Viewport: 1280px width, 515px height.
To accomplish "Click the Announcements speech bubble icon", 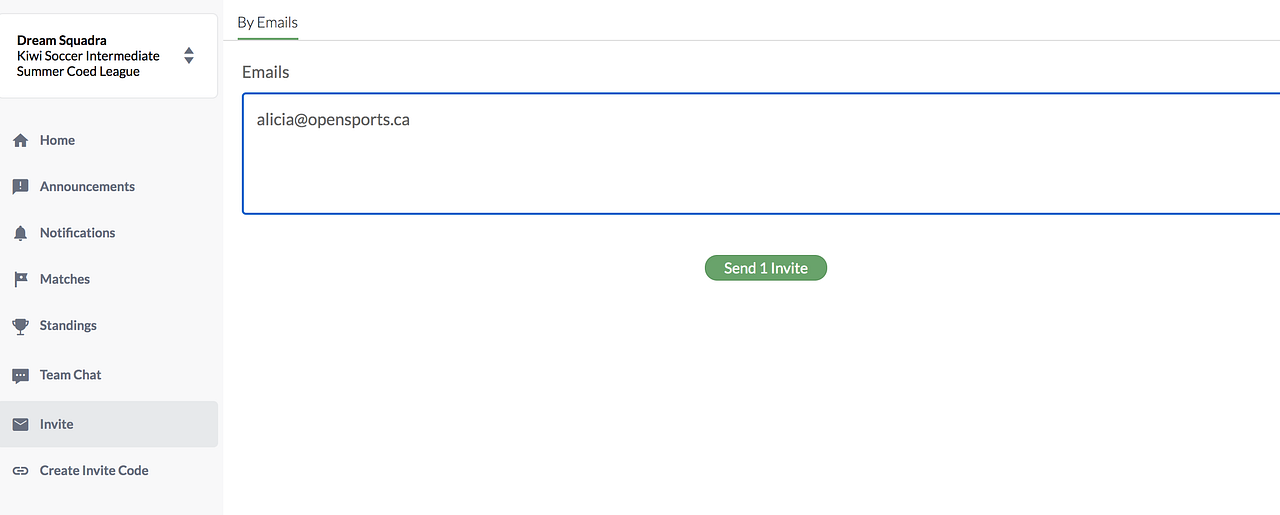I will pos(20,187).
